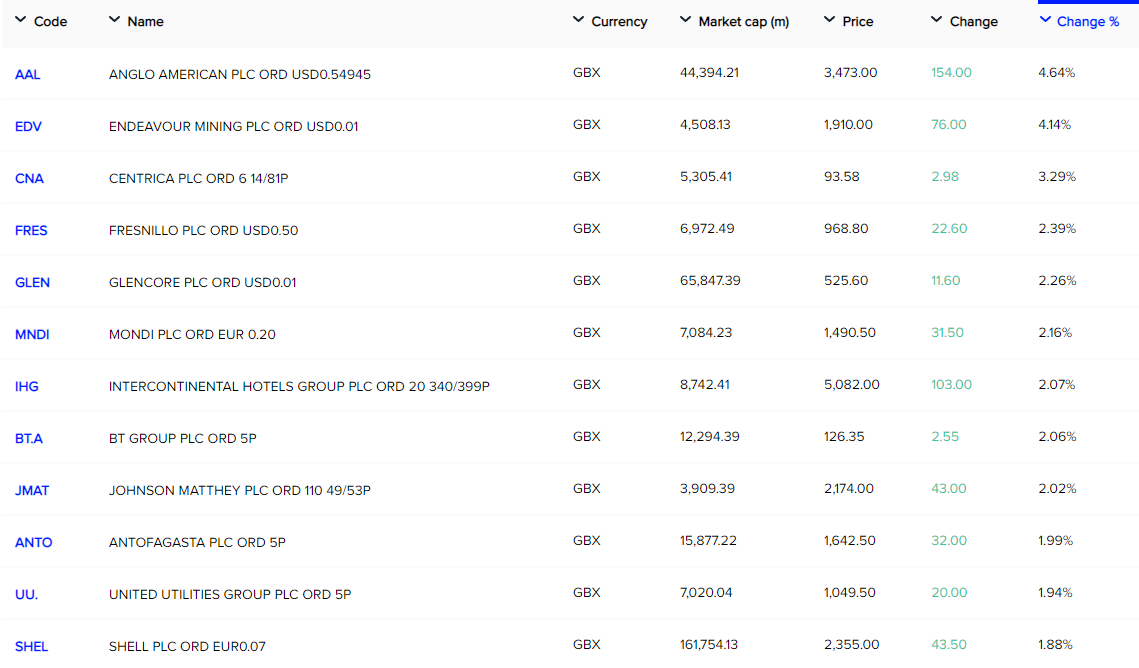This screenshot has height=668, width=1139.
Task: Sort table by Market cap (m) label
Action: [x=743, y=22]
